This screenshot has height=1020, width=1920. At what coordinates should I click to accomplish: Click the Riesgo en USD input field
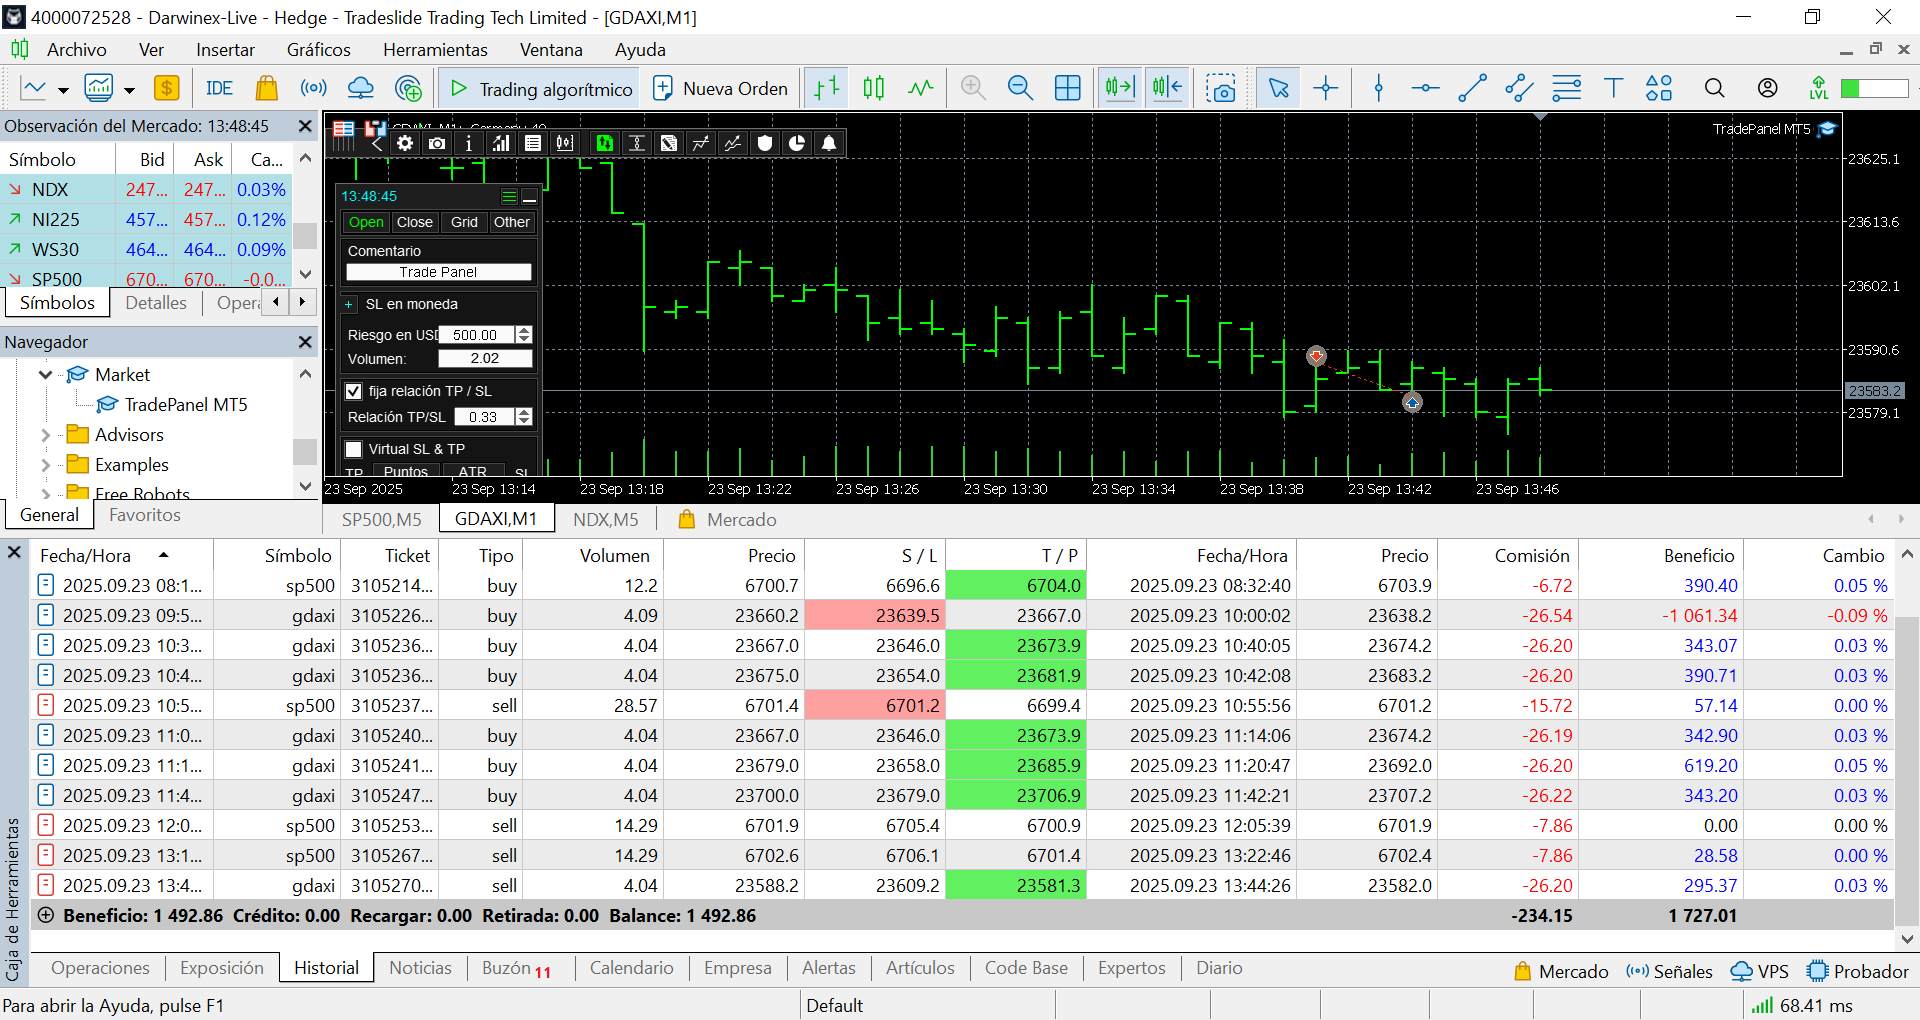pyautogui.click(x=476, y=335)
